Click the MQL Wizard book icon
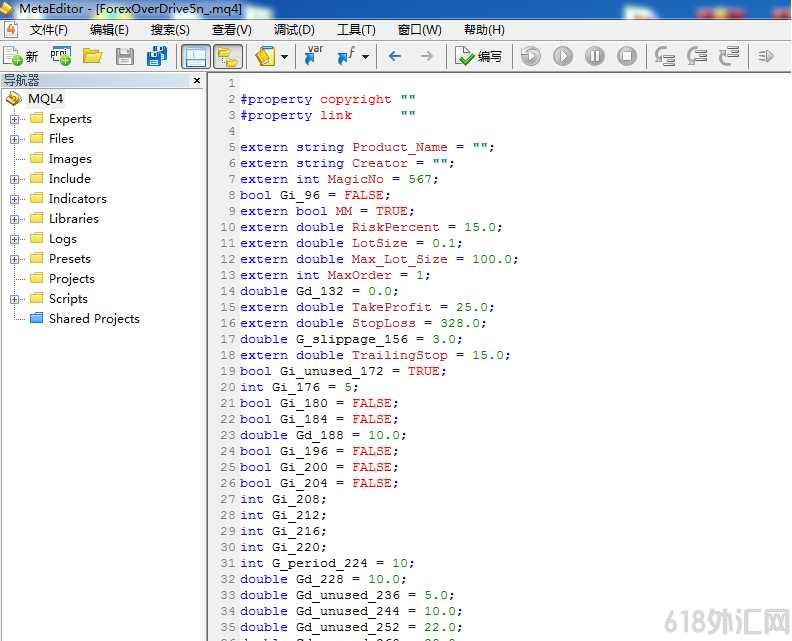The width and height of the screenshot is (792, 641). click(265, 56)
